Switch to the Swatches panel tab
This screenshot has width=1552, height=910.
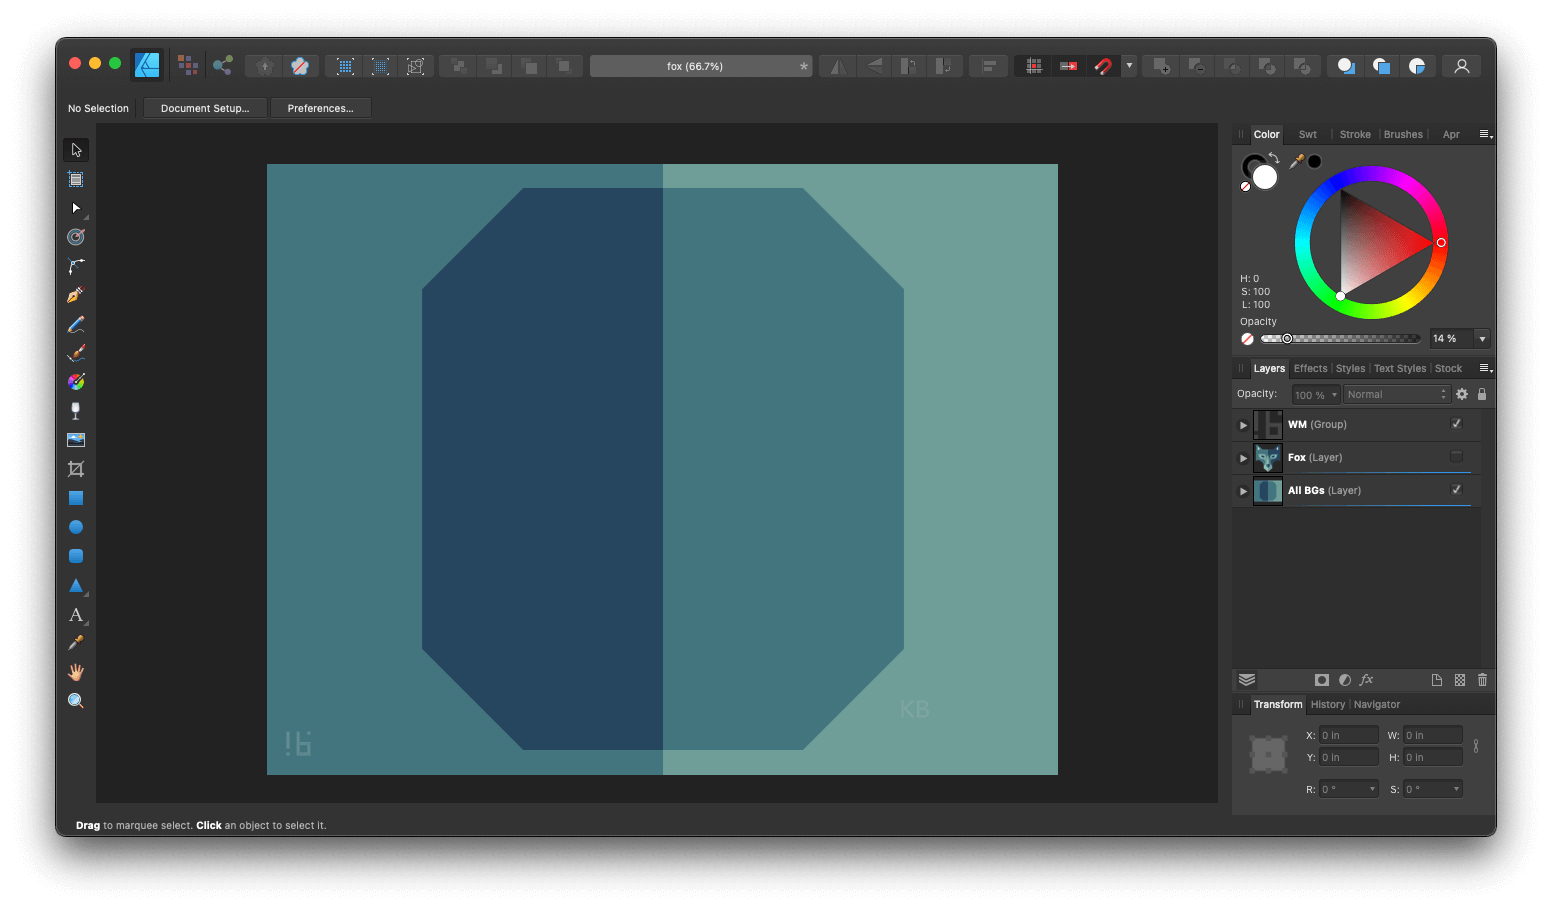coord(1307,134)
